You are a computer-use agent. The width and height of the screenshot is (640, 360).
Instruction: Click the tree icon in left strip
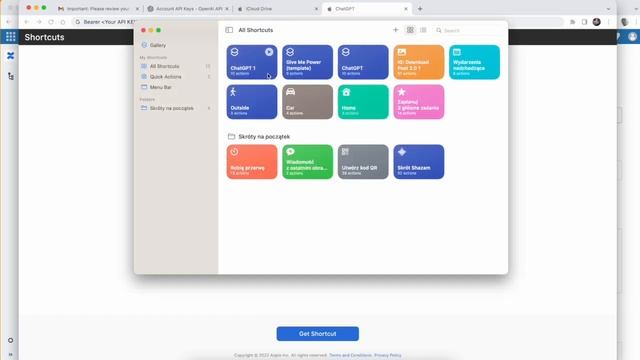[11, 76]
